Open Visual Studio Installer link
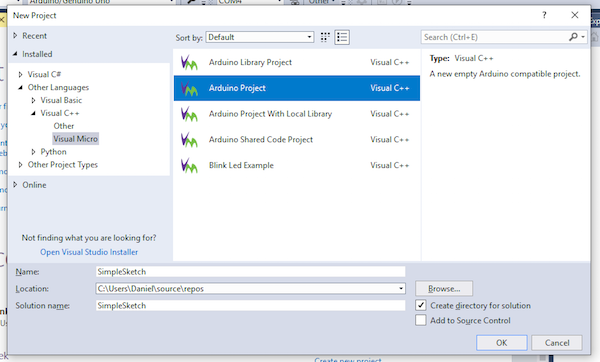The height and width of the screenshot is (362, 600). 89,252
